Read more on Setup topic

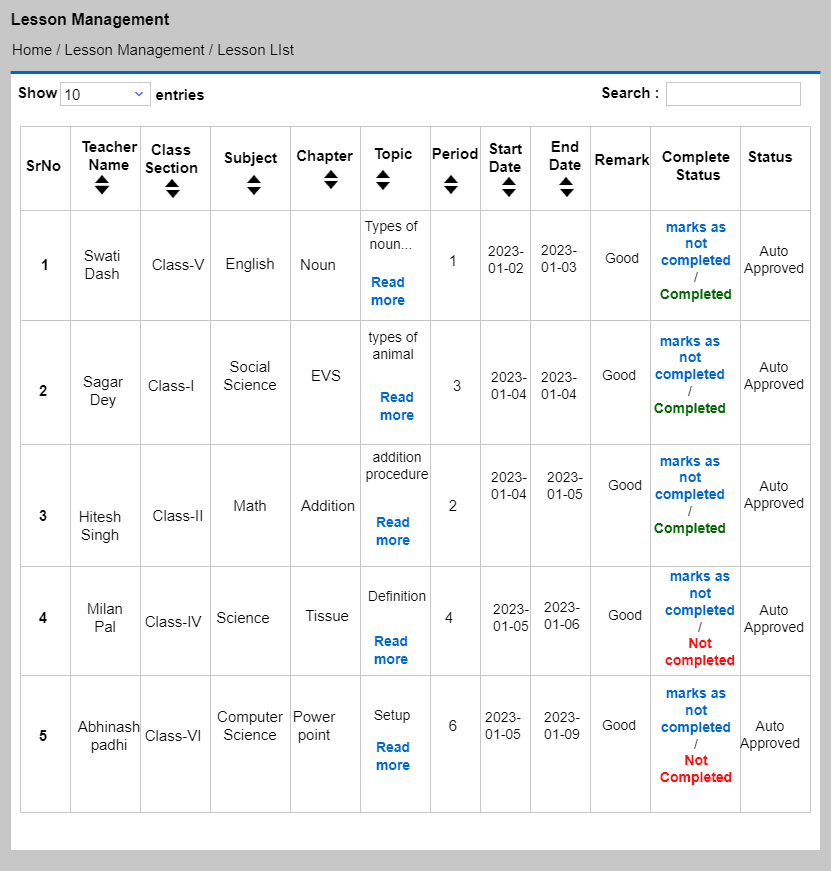(x=393, y=756)
